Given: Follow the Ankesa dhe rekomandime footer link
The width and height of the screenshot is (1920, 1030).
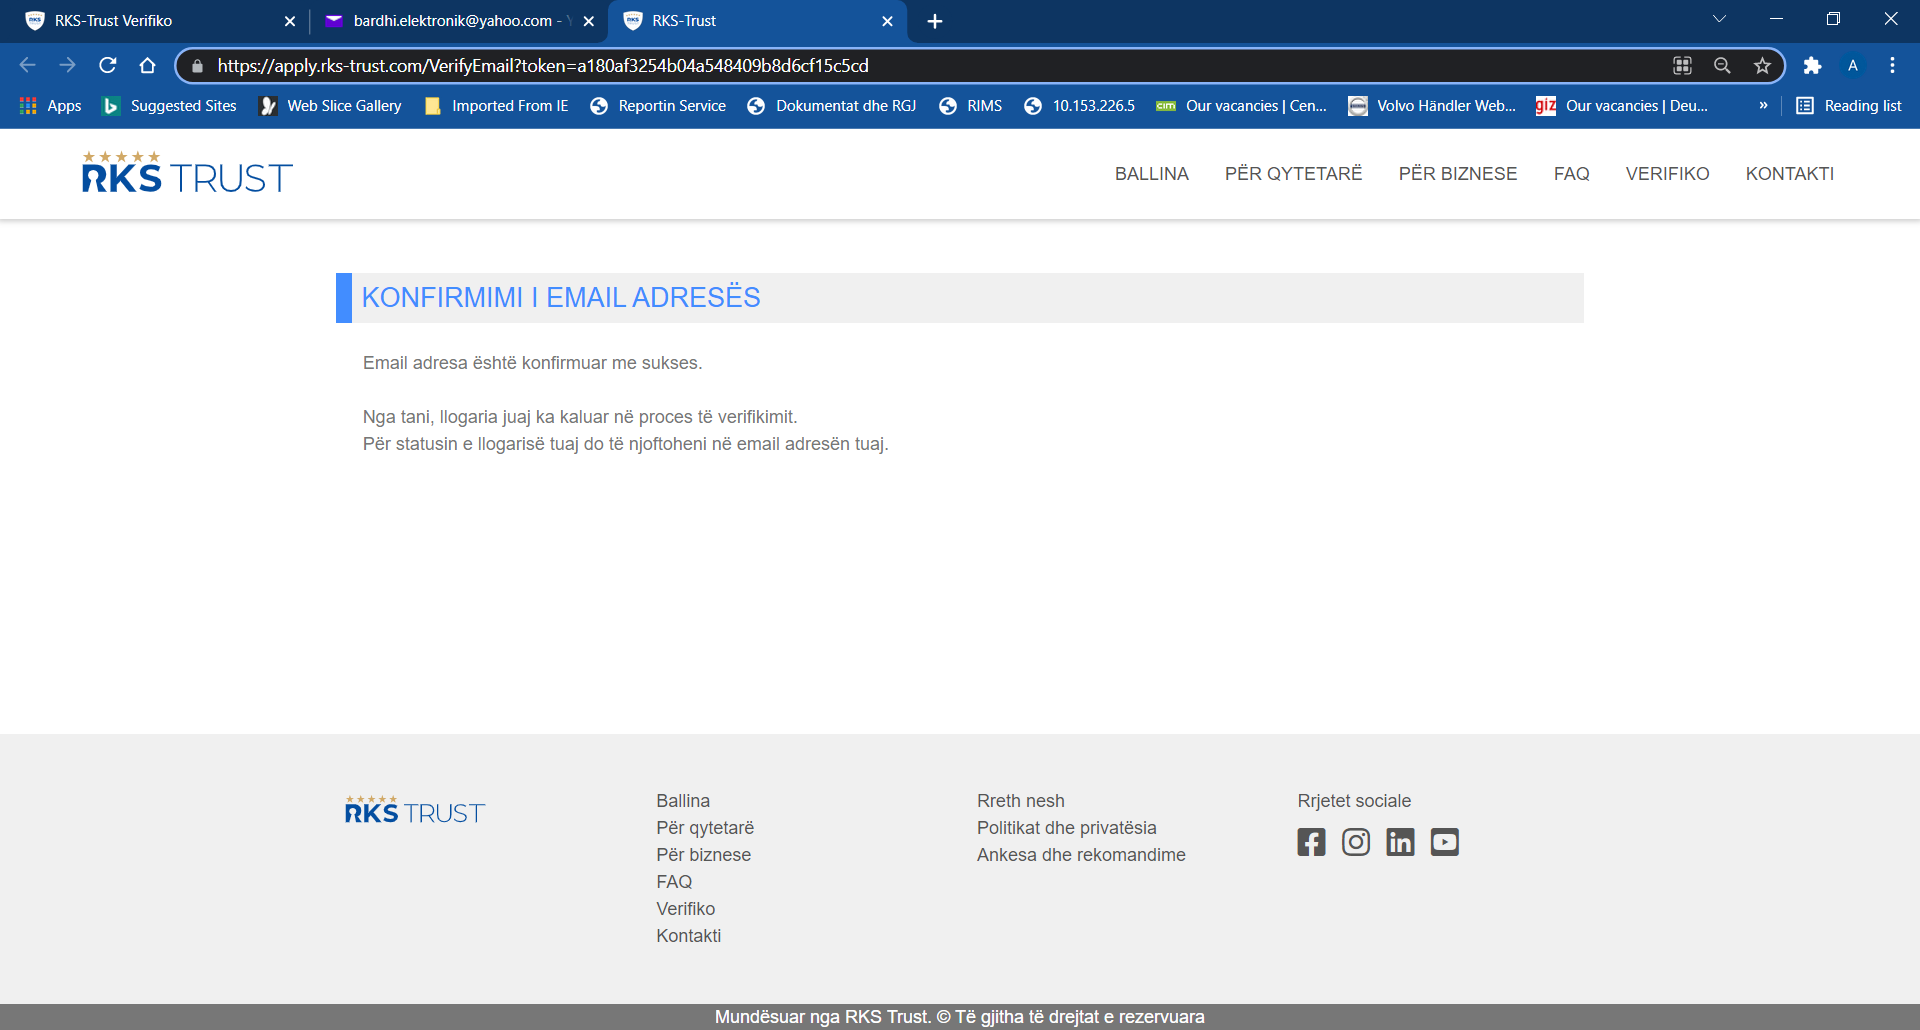Looking at the screenshot, I should [1081, 855].
